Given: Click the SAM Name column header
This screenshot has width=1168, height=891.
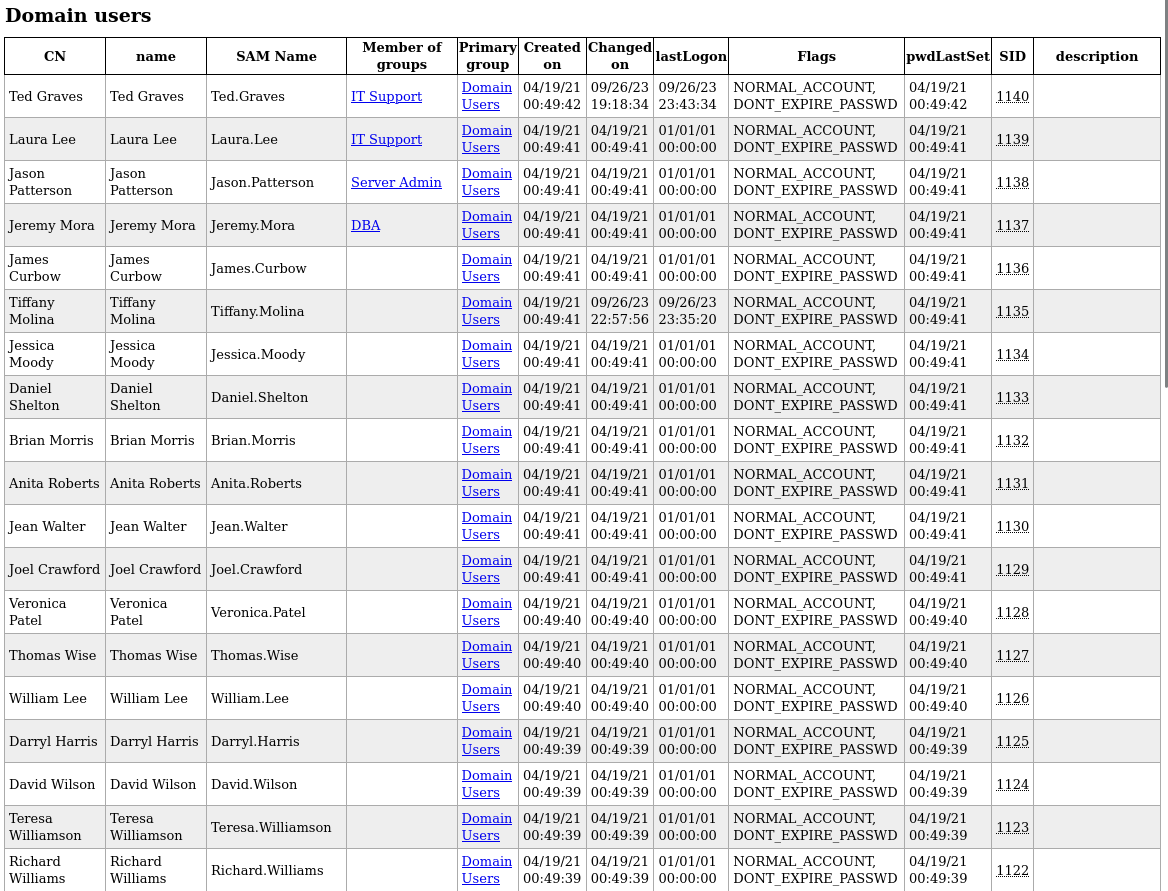Looking at the screenshot, I should (276, 56).
